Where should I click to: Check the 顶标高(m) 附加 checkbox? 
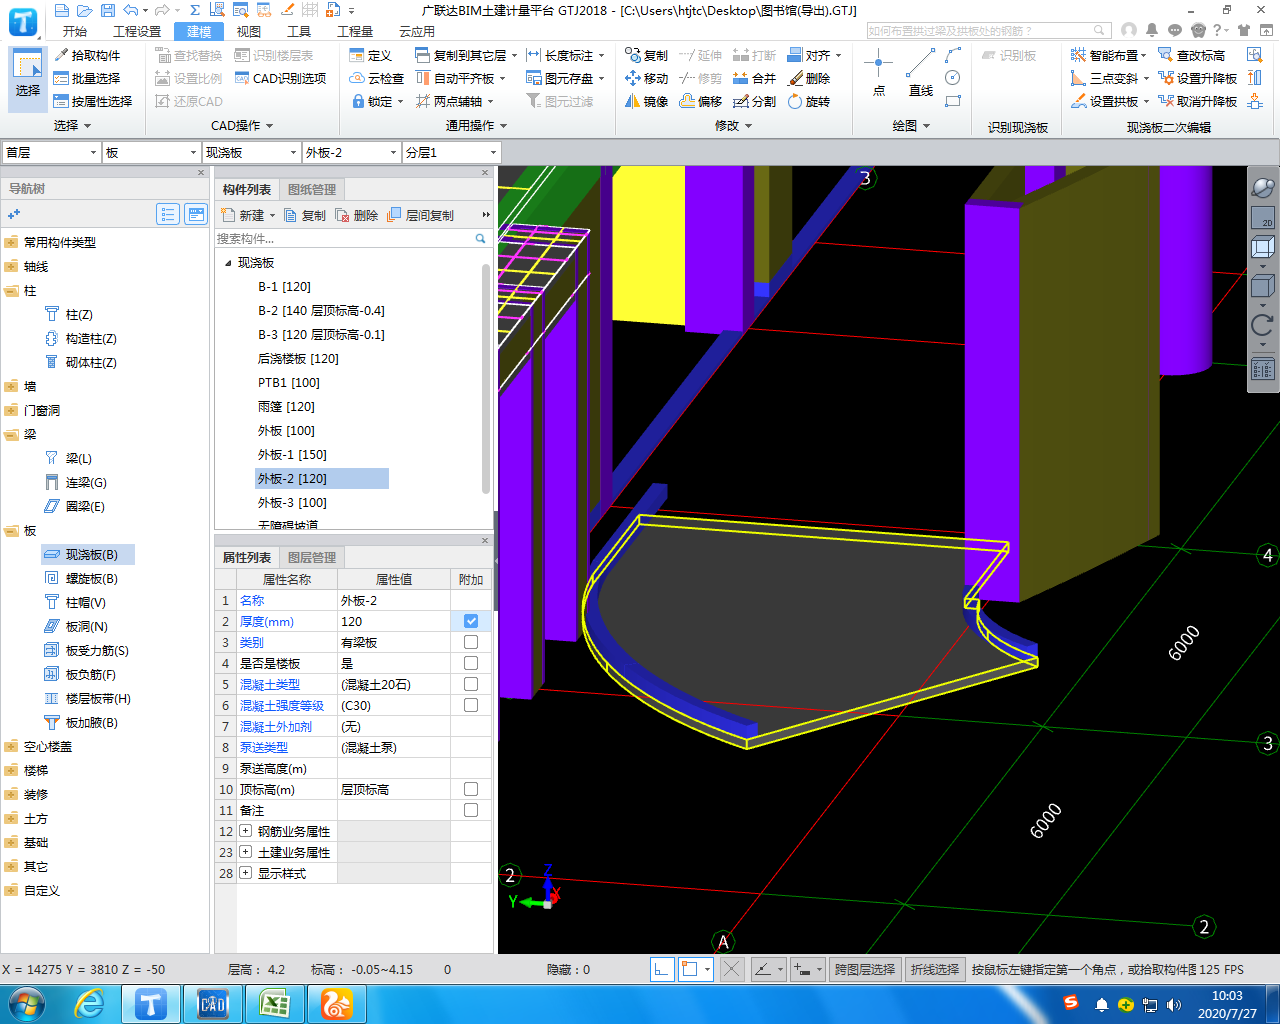click(x=471, y=789)
